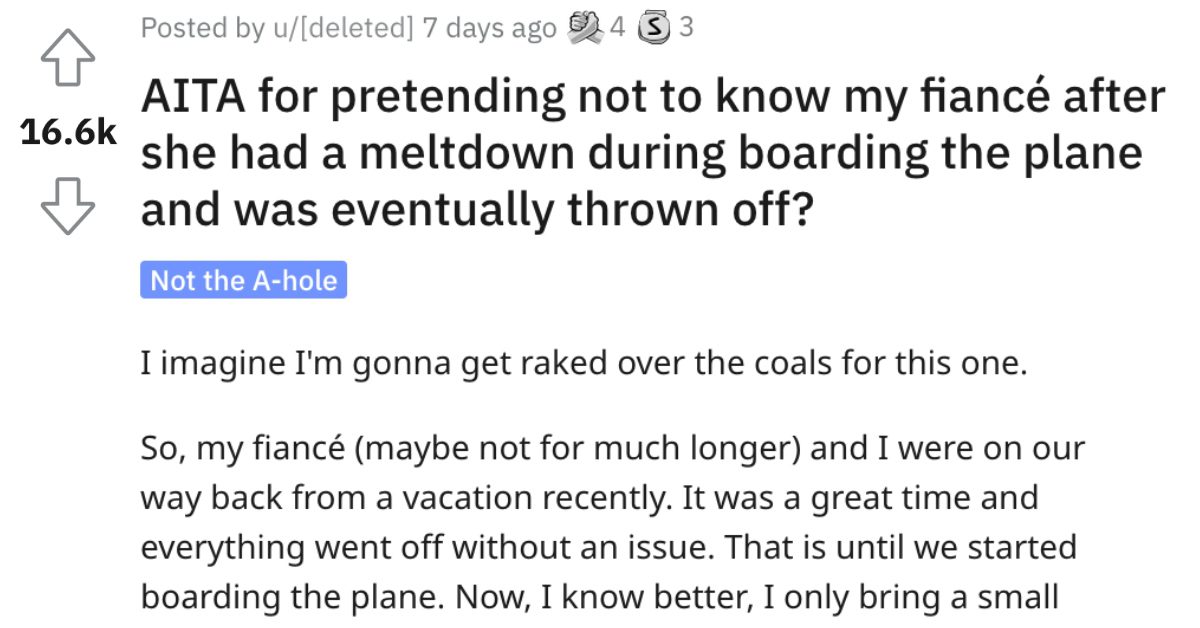Screen dimensions: 1200x628
Task: Click the title line ending thrown off?
Action: coord(476,208)
